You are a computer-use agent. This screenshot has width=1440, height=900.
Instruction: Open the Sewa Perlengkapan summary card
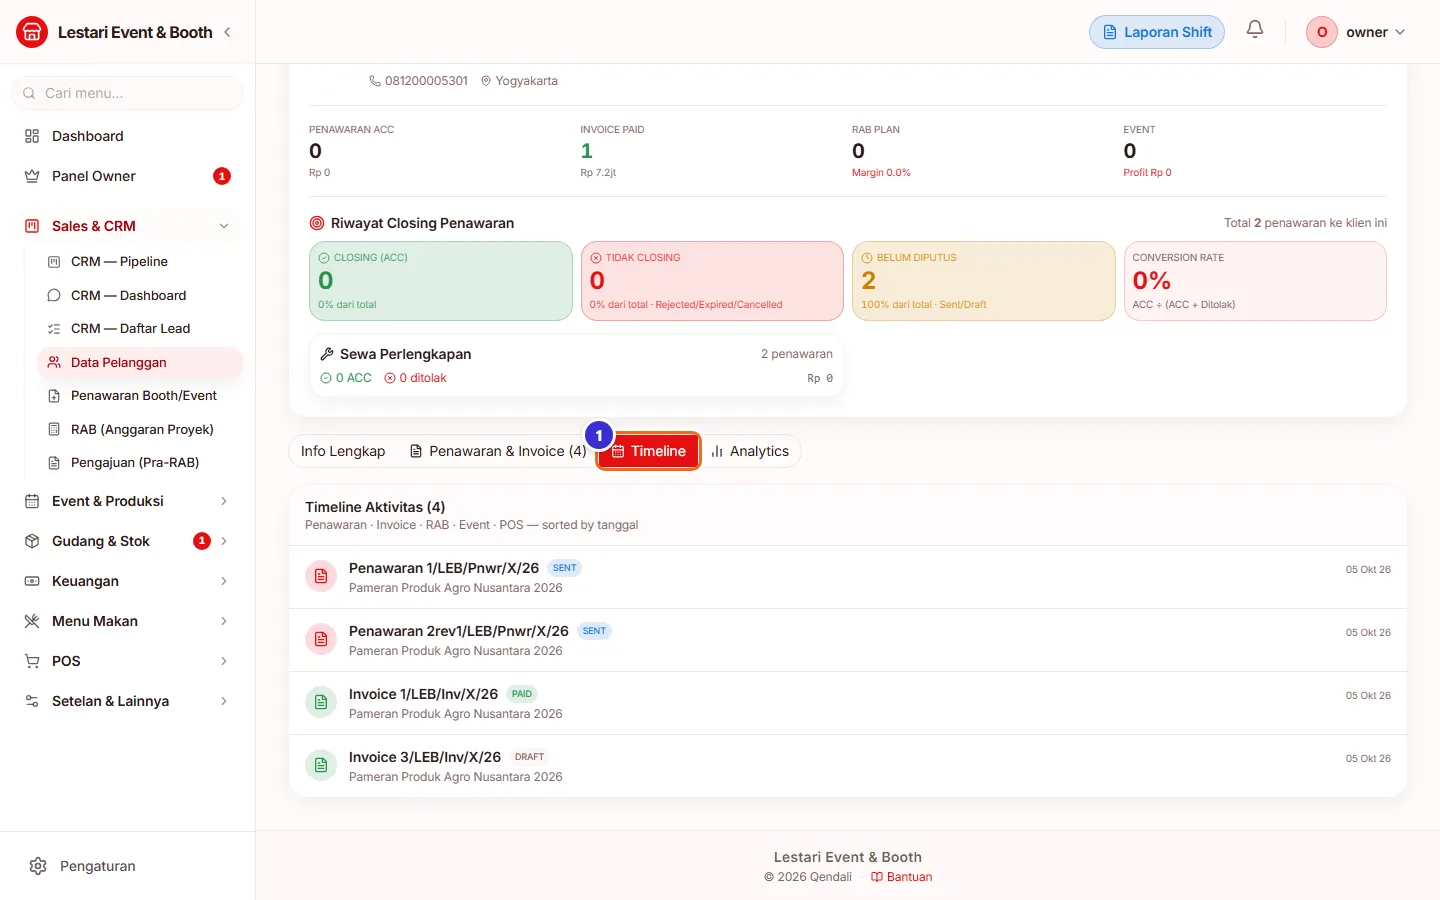(x=576, y=365)
